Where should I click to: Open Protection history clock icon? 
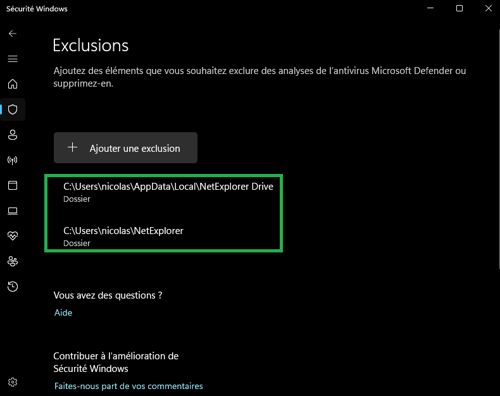click(x=13, y=287)
